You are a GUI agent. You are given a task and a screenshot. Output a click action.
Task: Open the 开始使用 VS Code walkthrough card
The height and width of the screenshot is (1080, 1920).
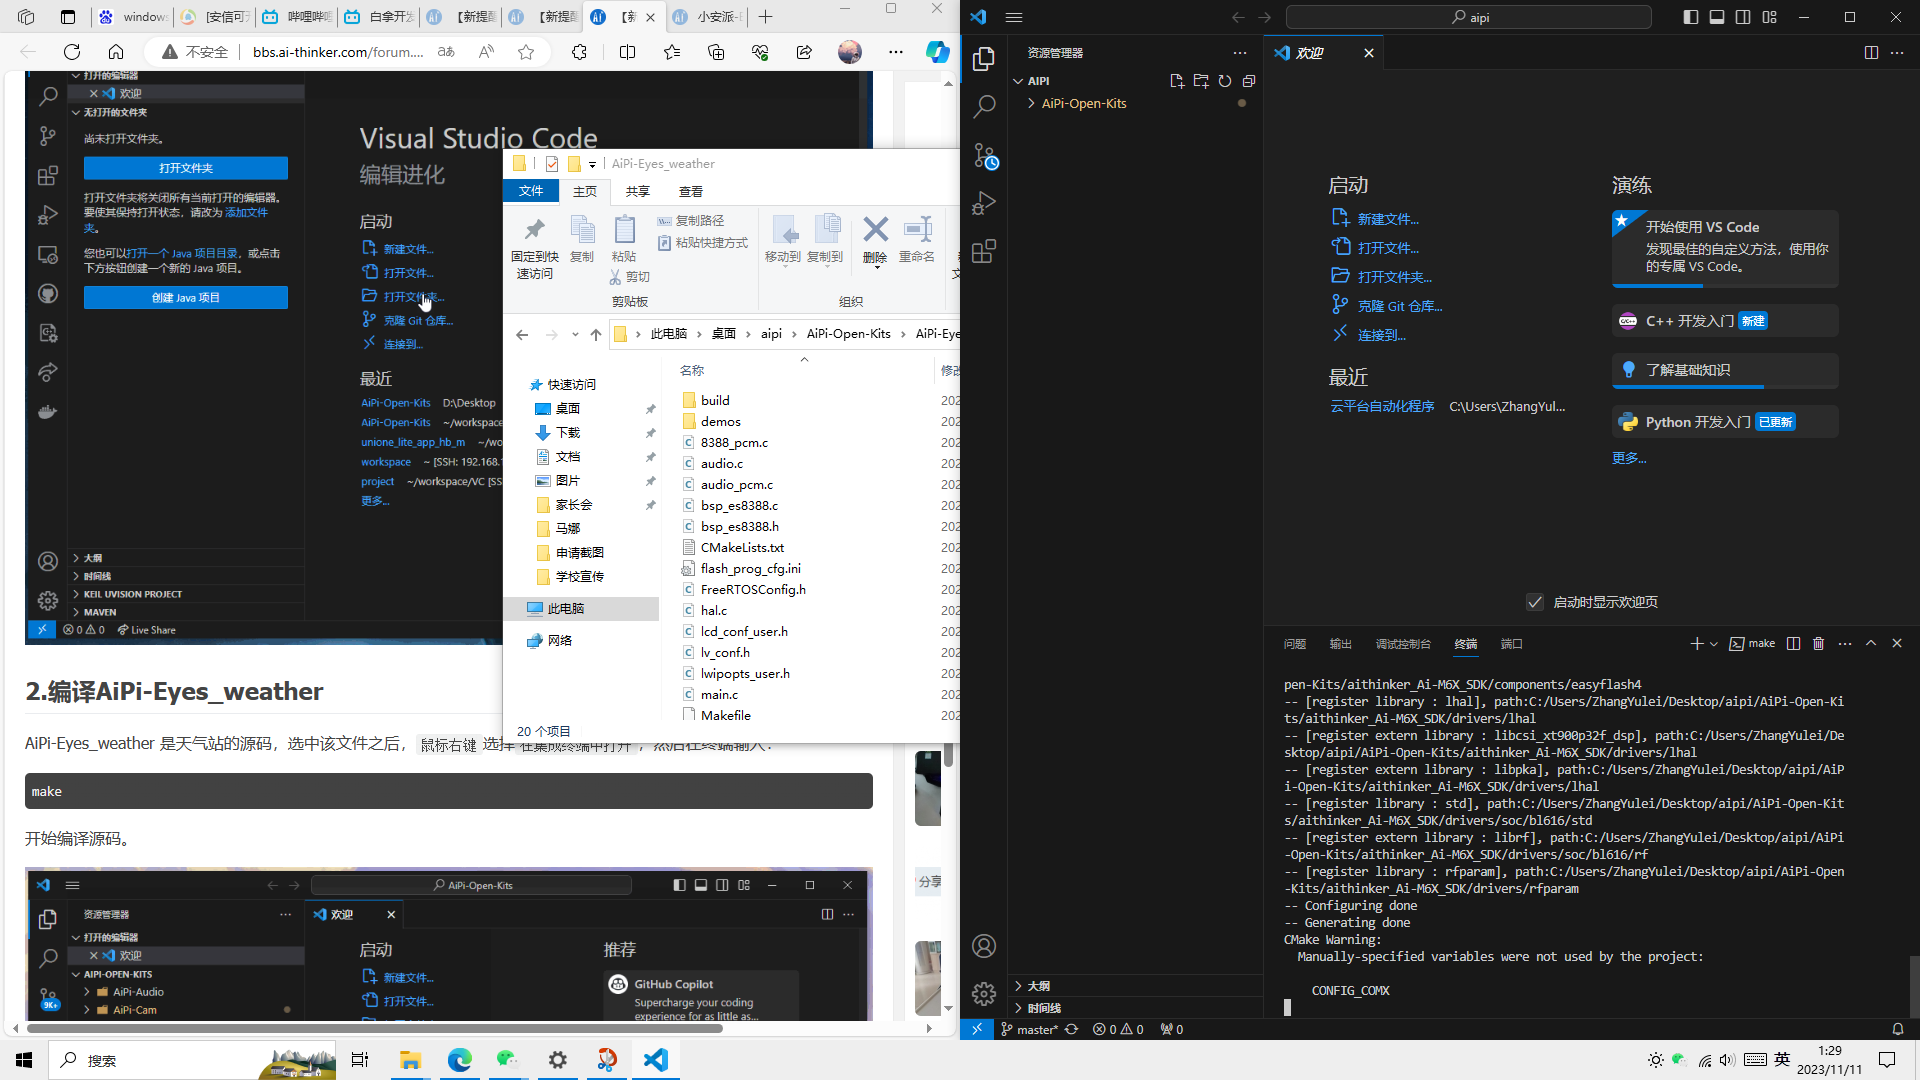tap(1724, 248)
